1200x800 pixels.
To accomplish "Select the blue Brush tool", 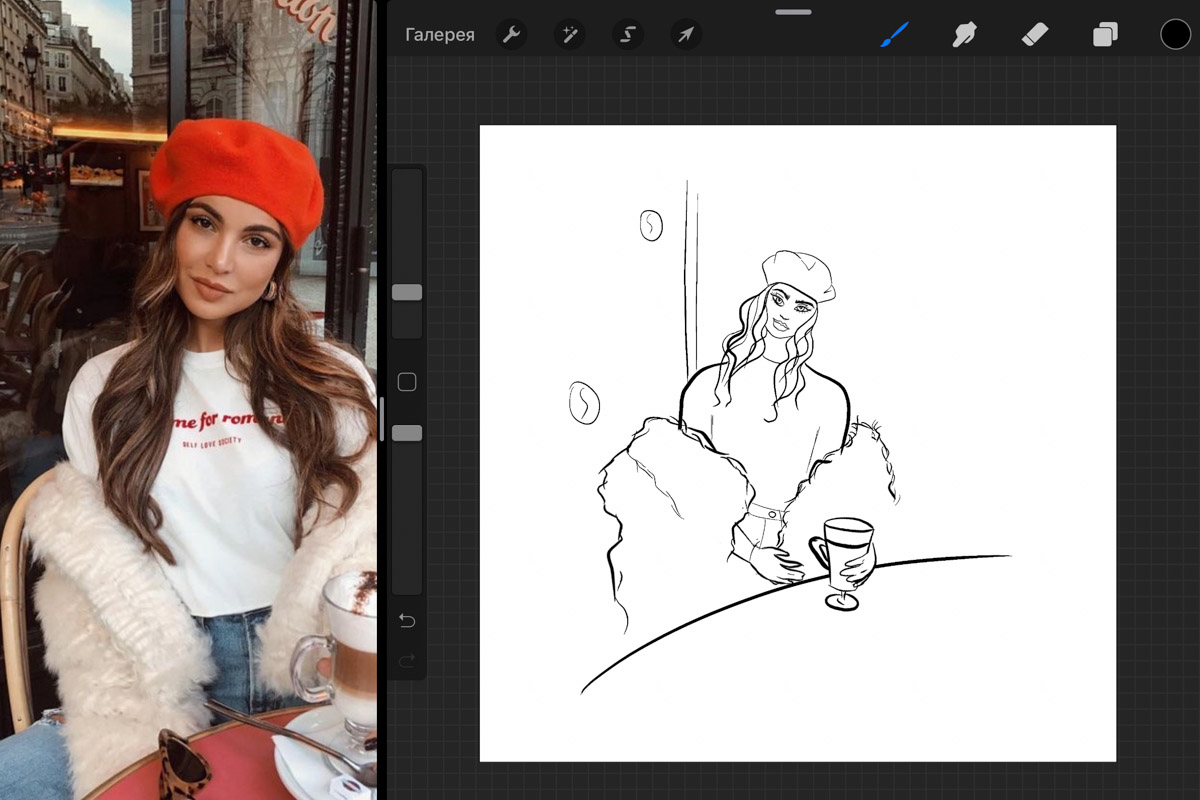I will point(894,35).
